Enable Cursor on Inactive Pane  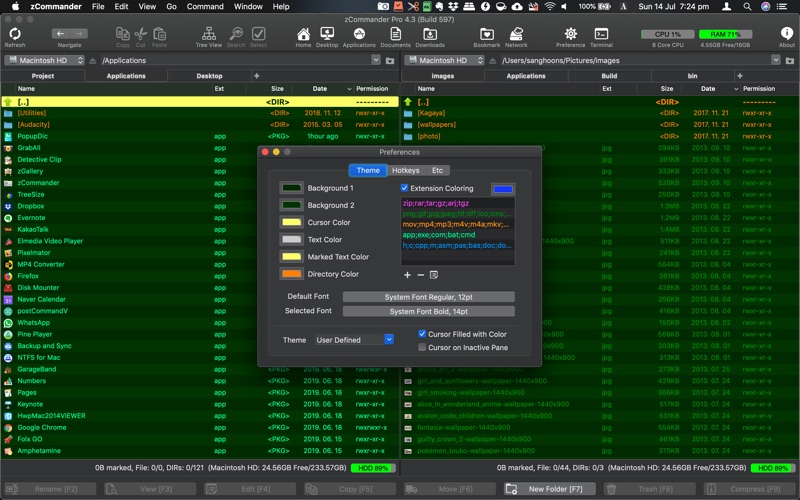(x=422, y=347)
